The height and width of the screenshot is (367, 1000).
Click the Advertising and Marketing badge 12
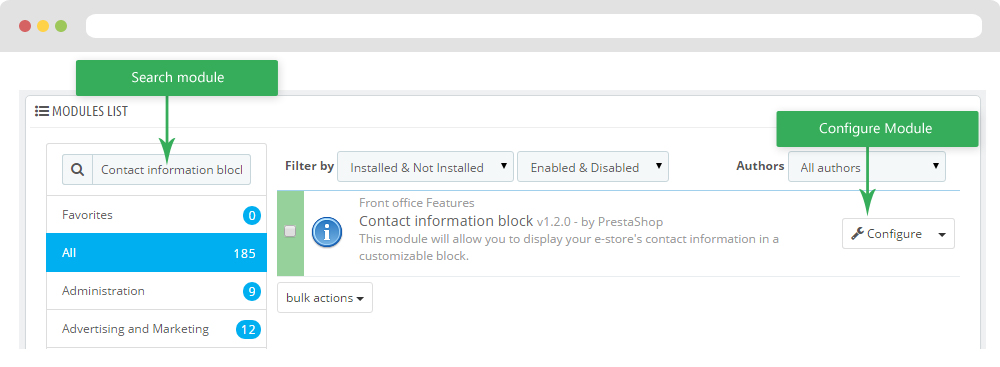pos(248,330)
